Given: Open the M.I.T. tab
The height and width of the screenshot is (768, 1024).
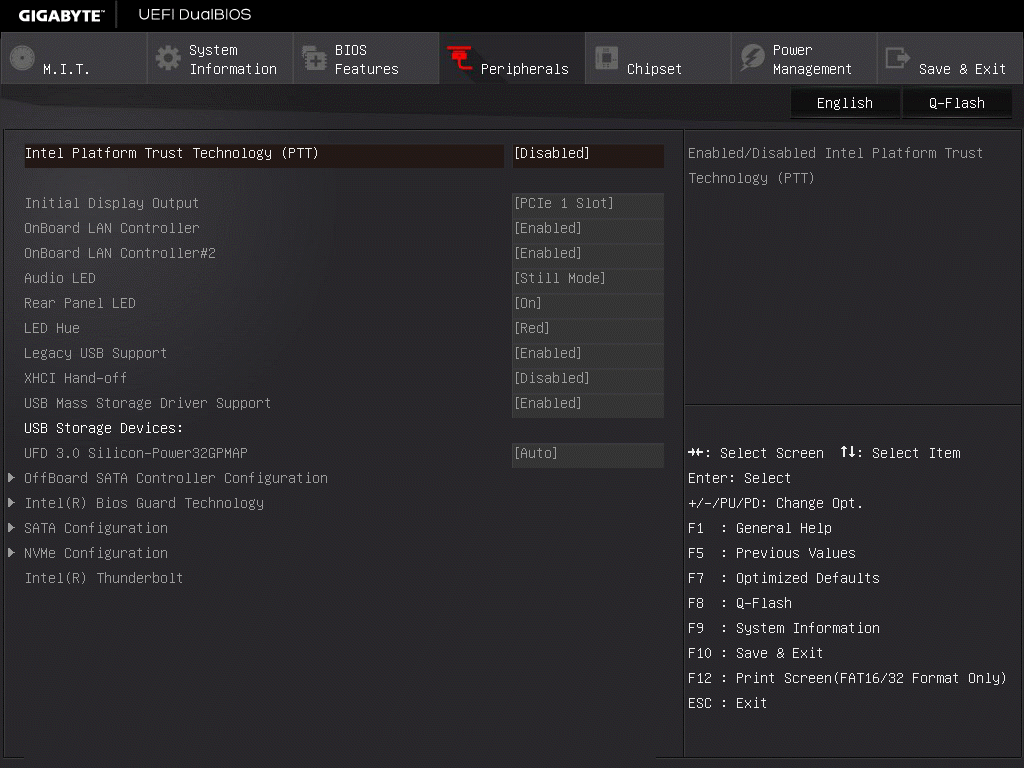Looking at the screenshot, I should pyautogui.click(x=74, y=59).
